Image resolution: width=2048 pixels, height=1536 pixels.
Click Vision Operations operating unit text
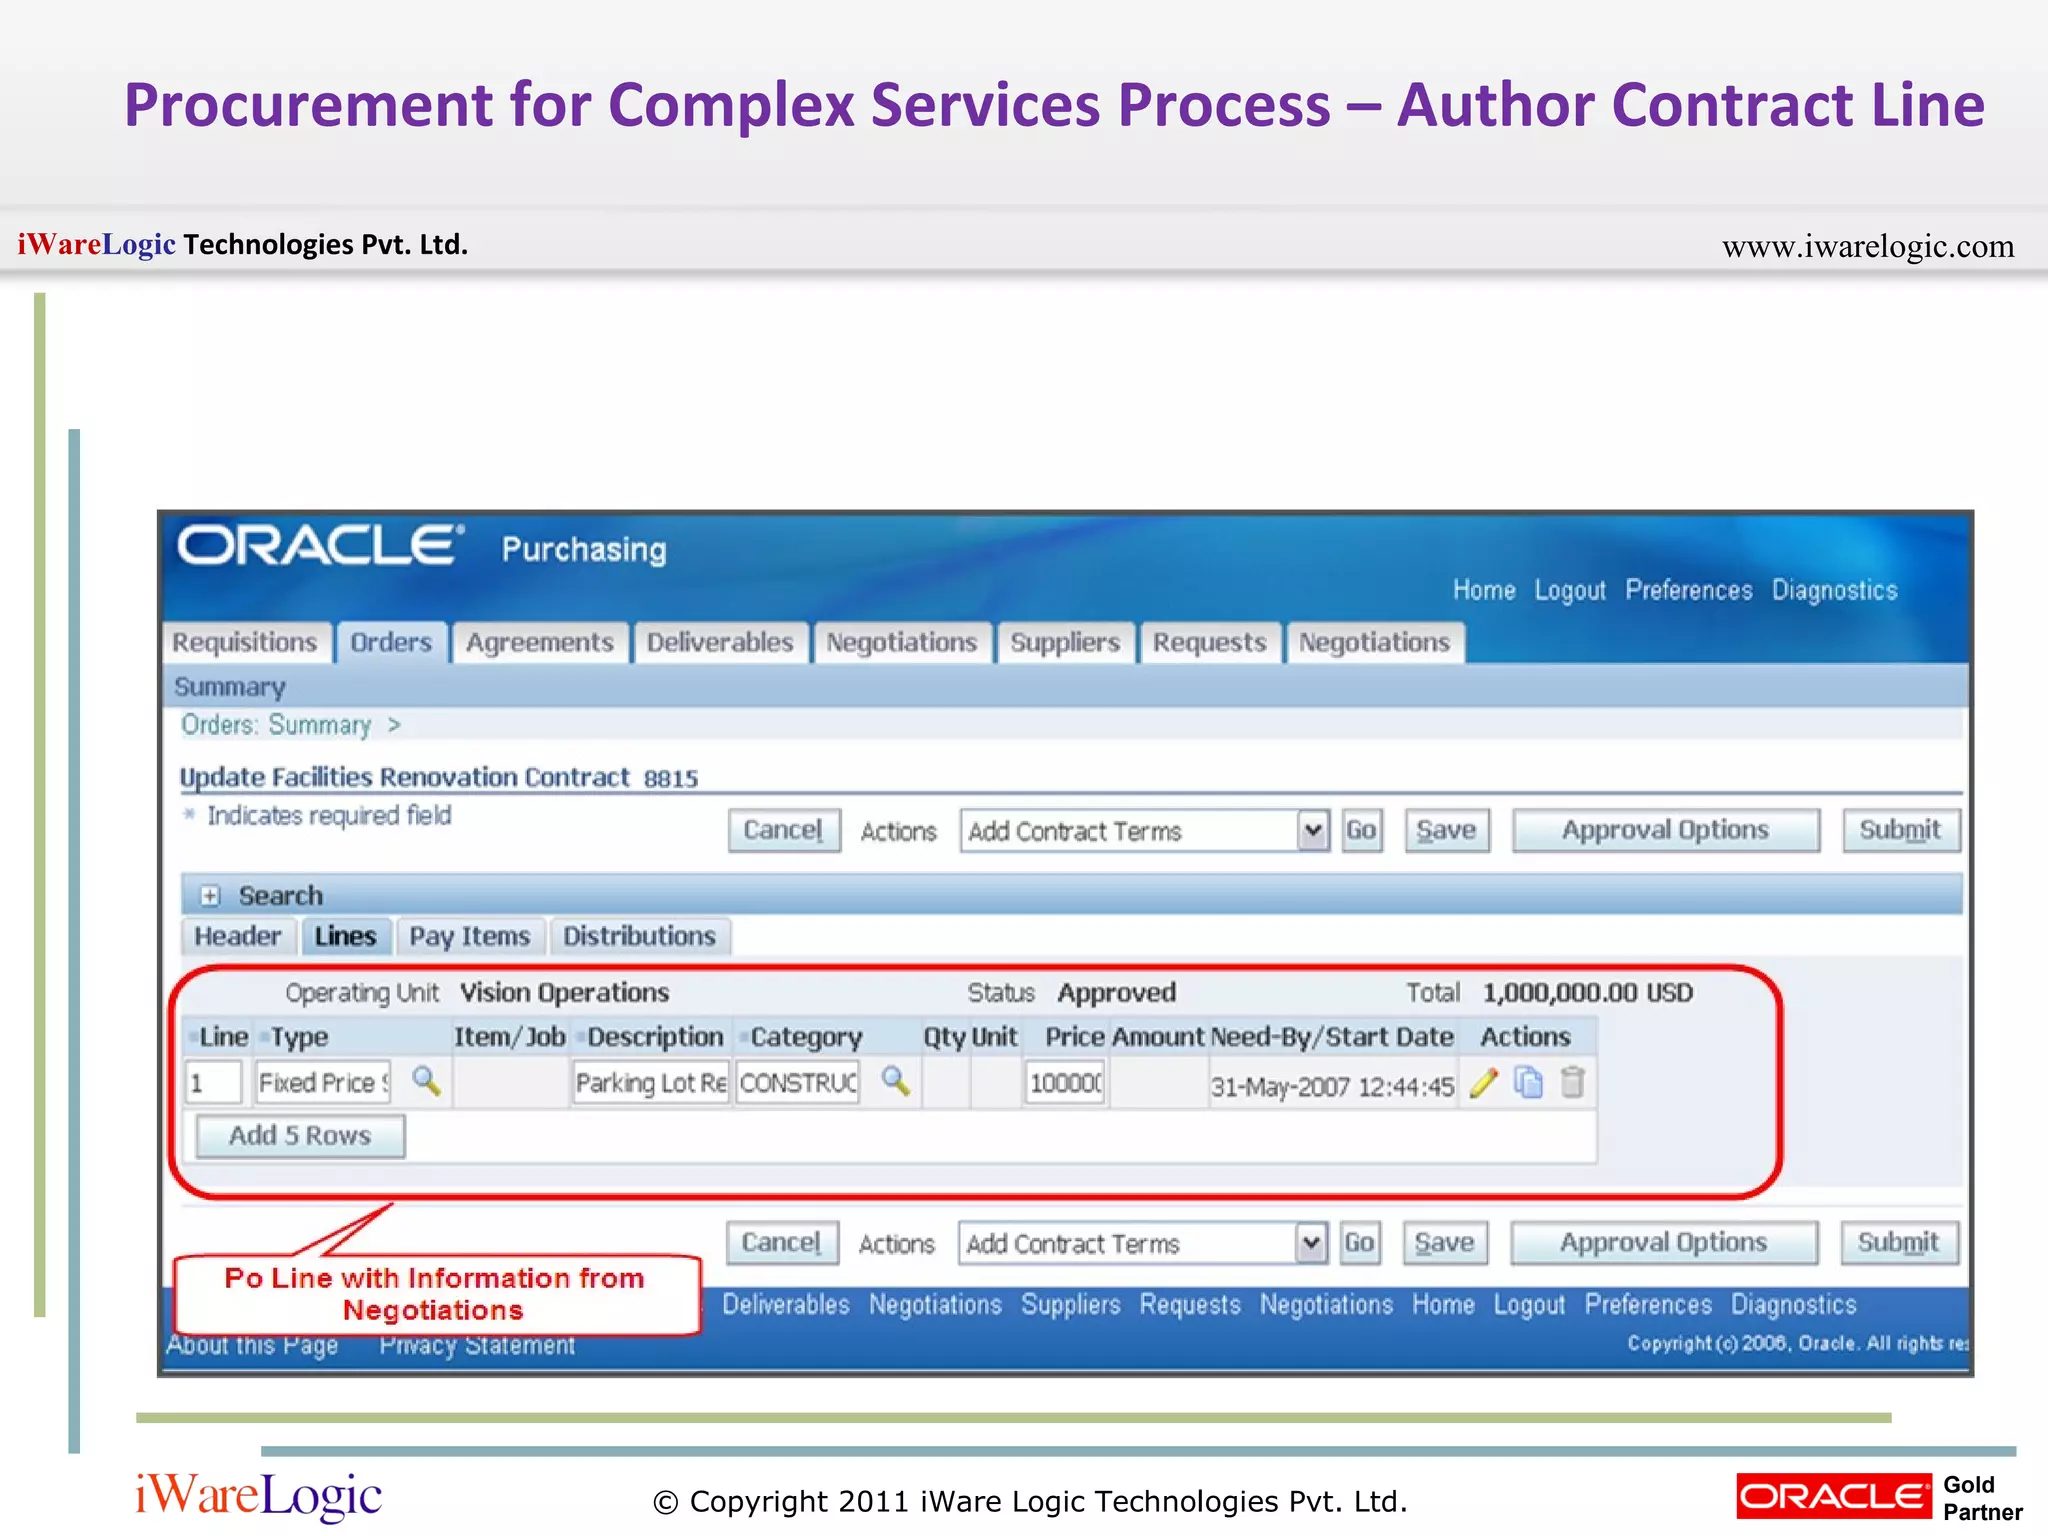click(564, 993)
